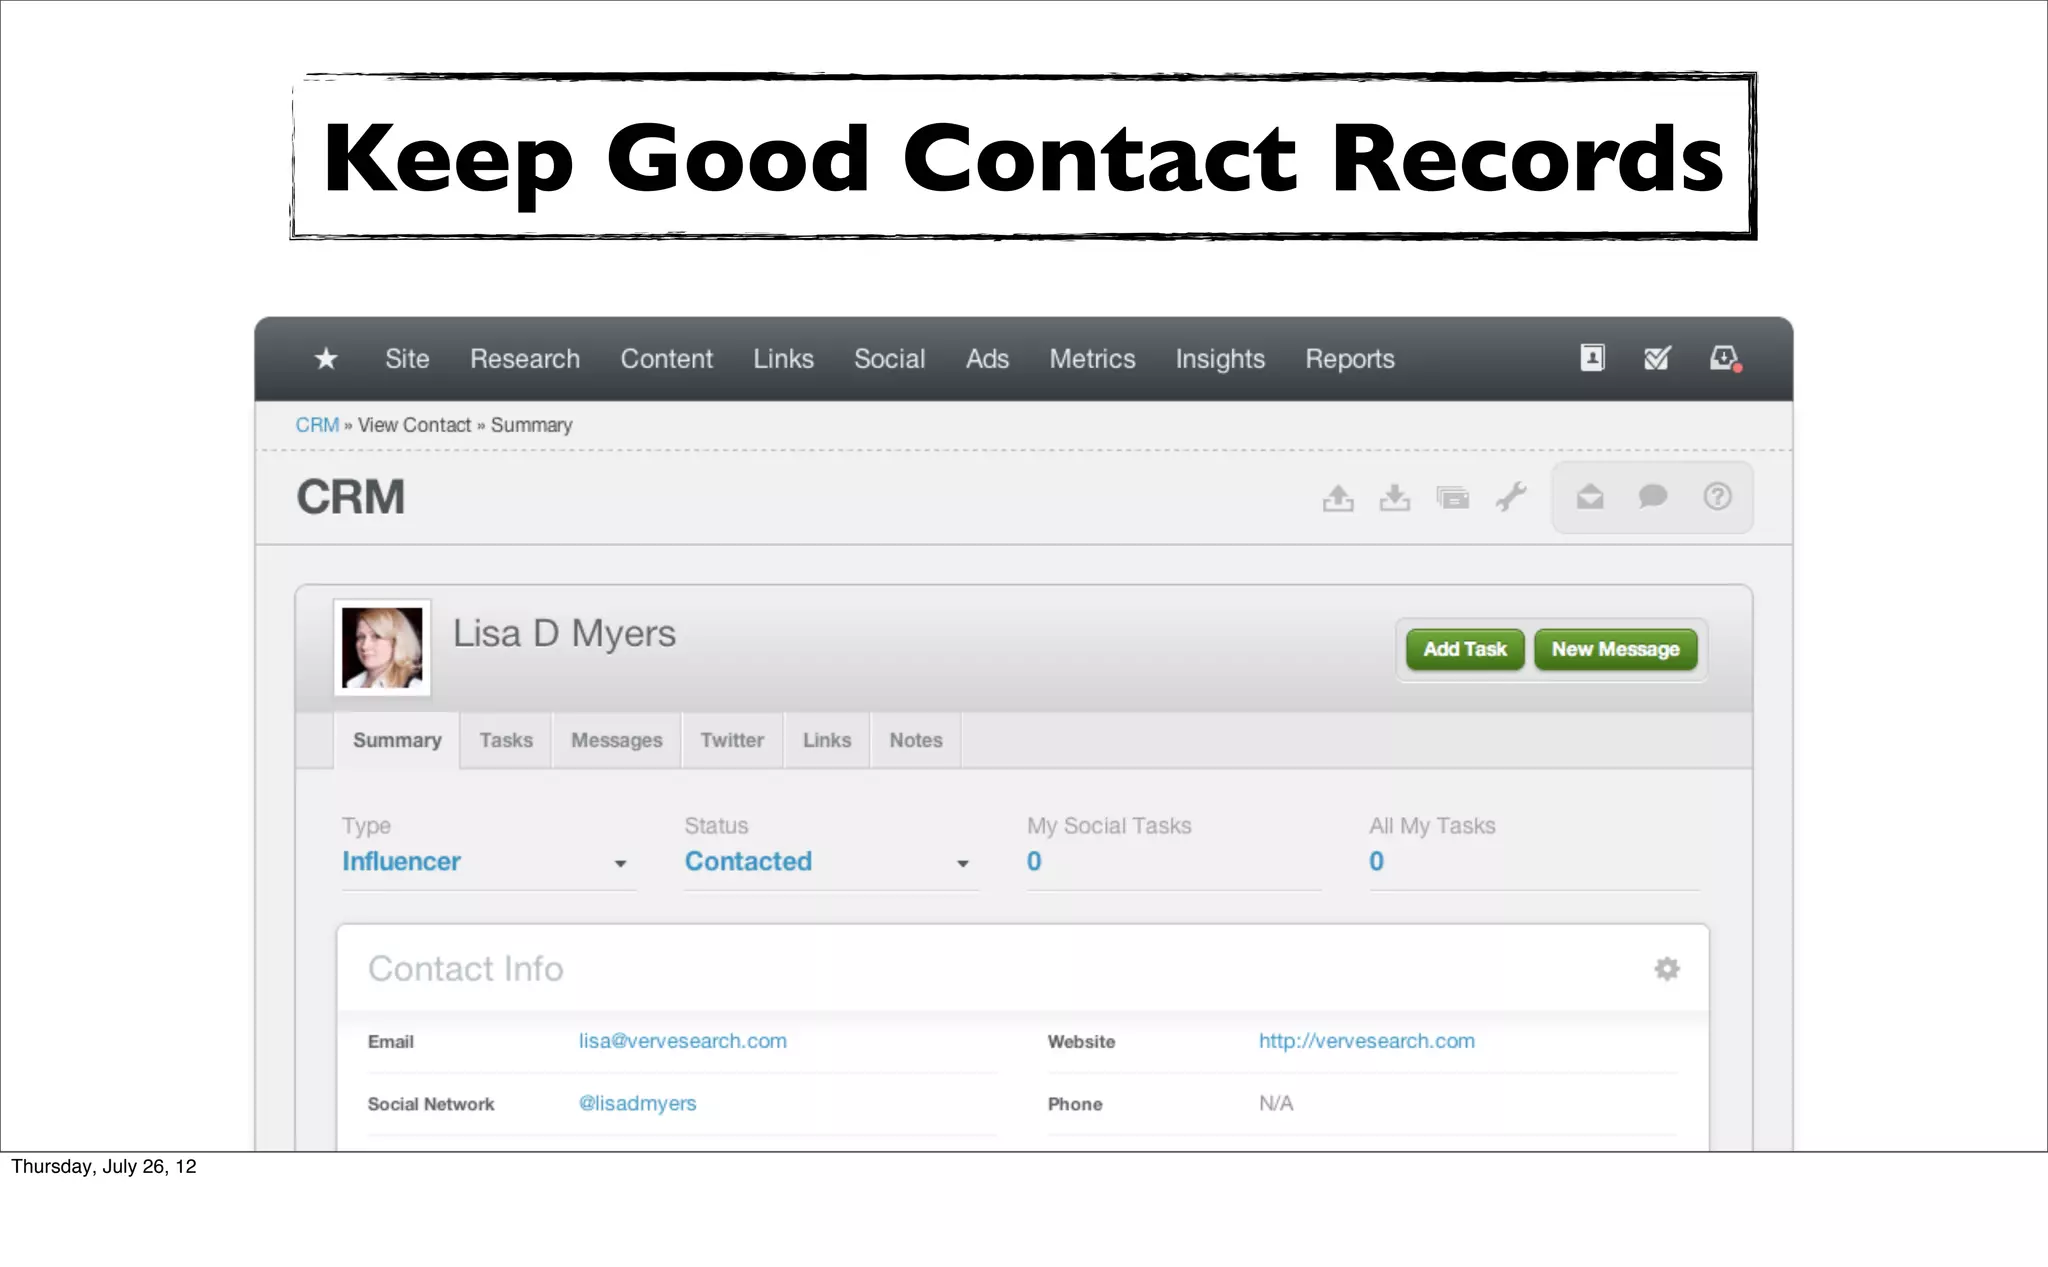The image size is (2048, 1267).
Task: Open the question mark help icon
Action: [1717, 496]
